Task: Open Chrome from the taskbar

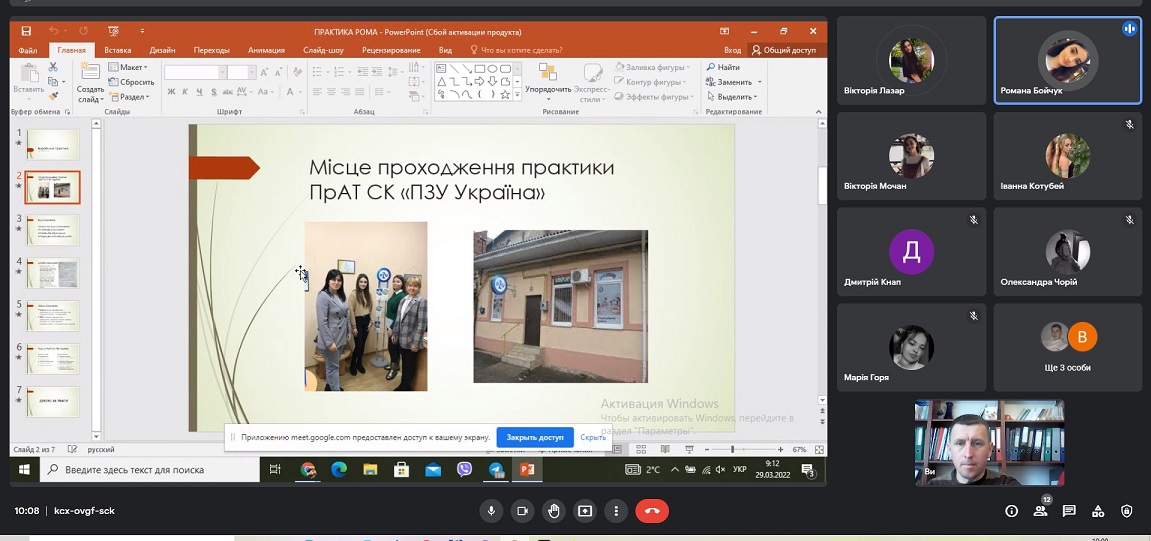Action: click(x=308, y=470)
